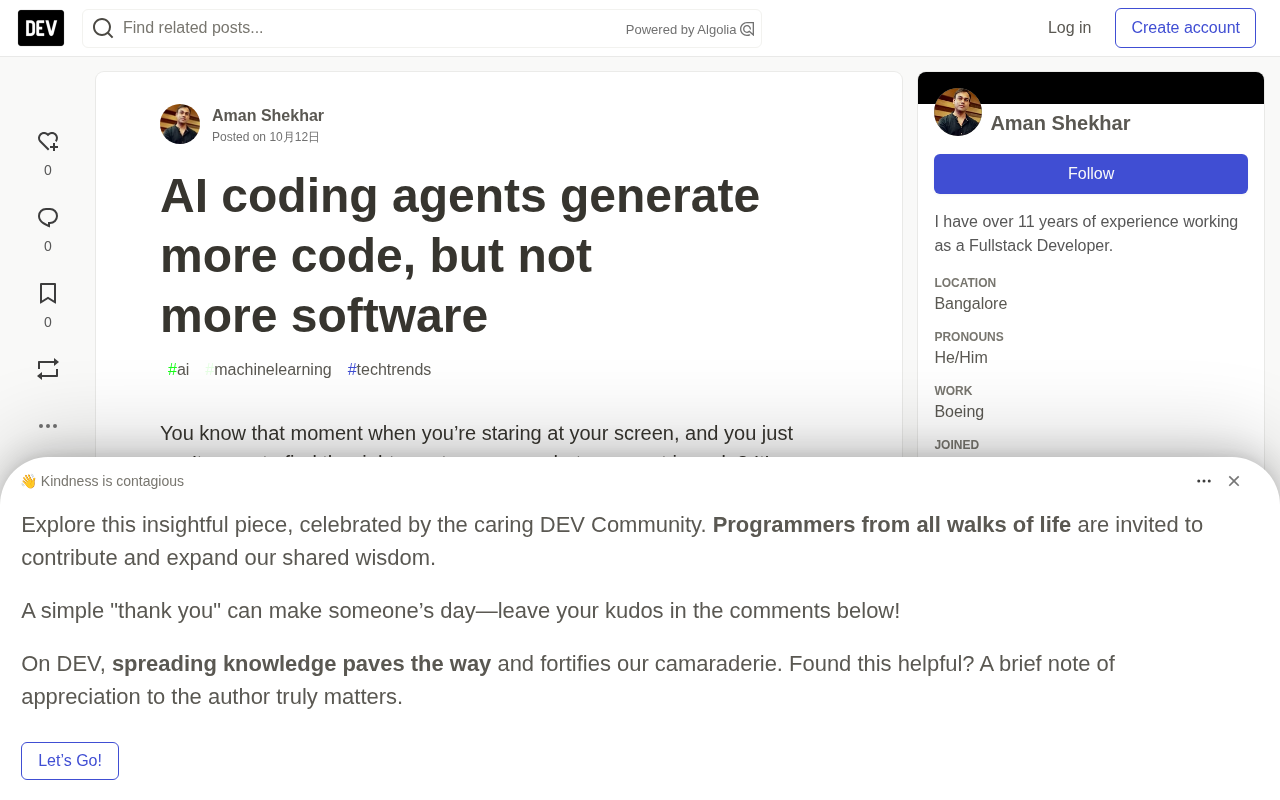Click the search magnifier icon

(103, 28)
